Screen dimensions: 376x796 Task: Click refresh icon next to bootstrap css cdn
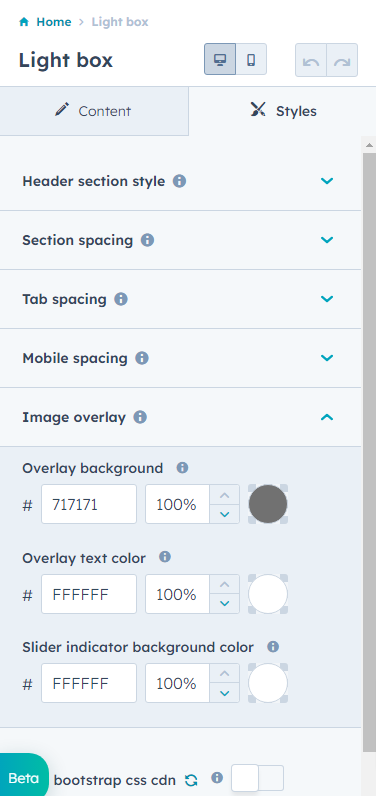191,780
